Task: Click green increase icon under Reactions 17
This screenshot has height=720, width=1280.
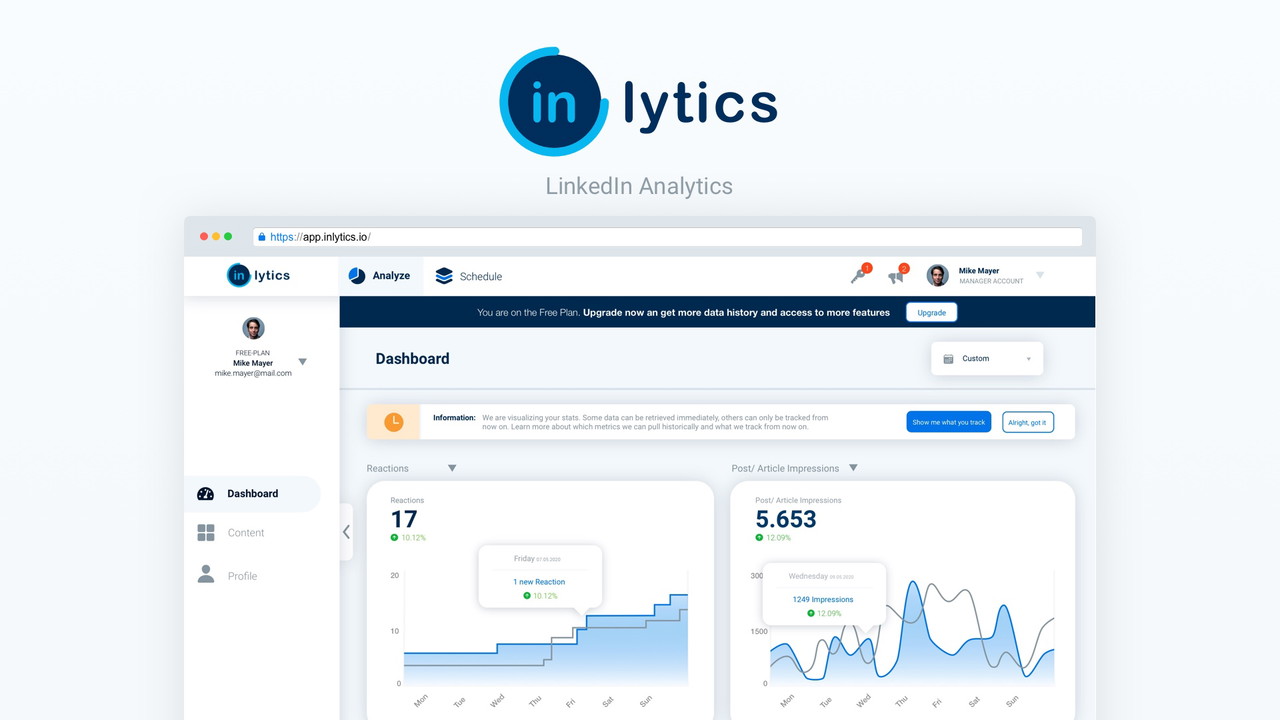Action: (x=395, y=538)
